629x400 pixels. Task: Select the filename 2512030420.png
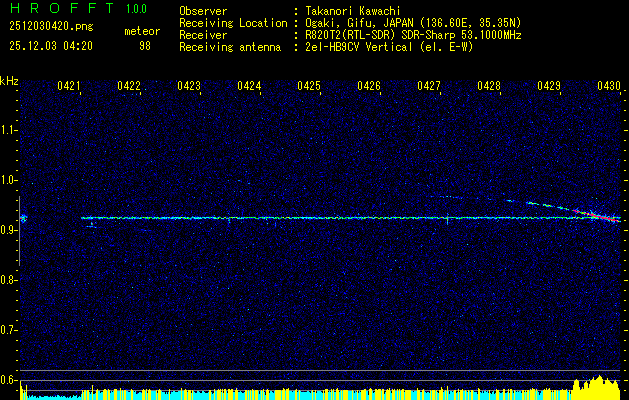51,27
